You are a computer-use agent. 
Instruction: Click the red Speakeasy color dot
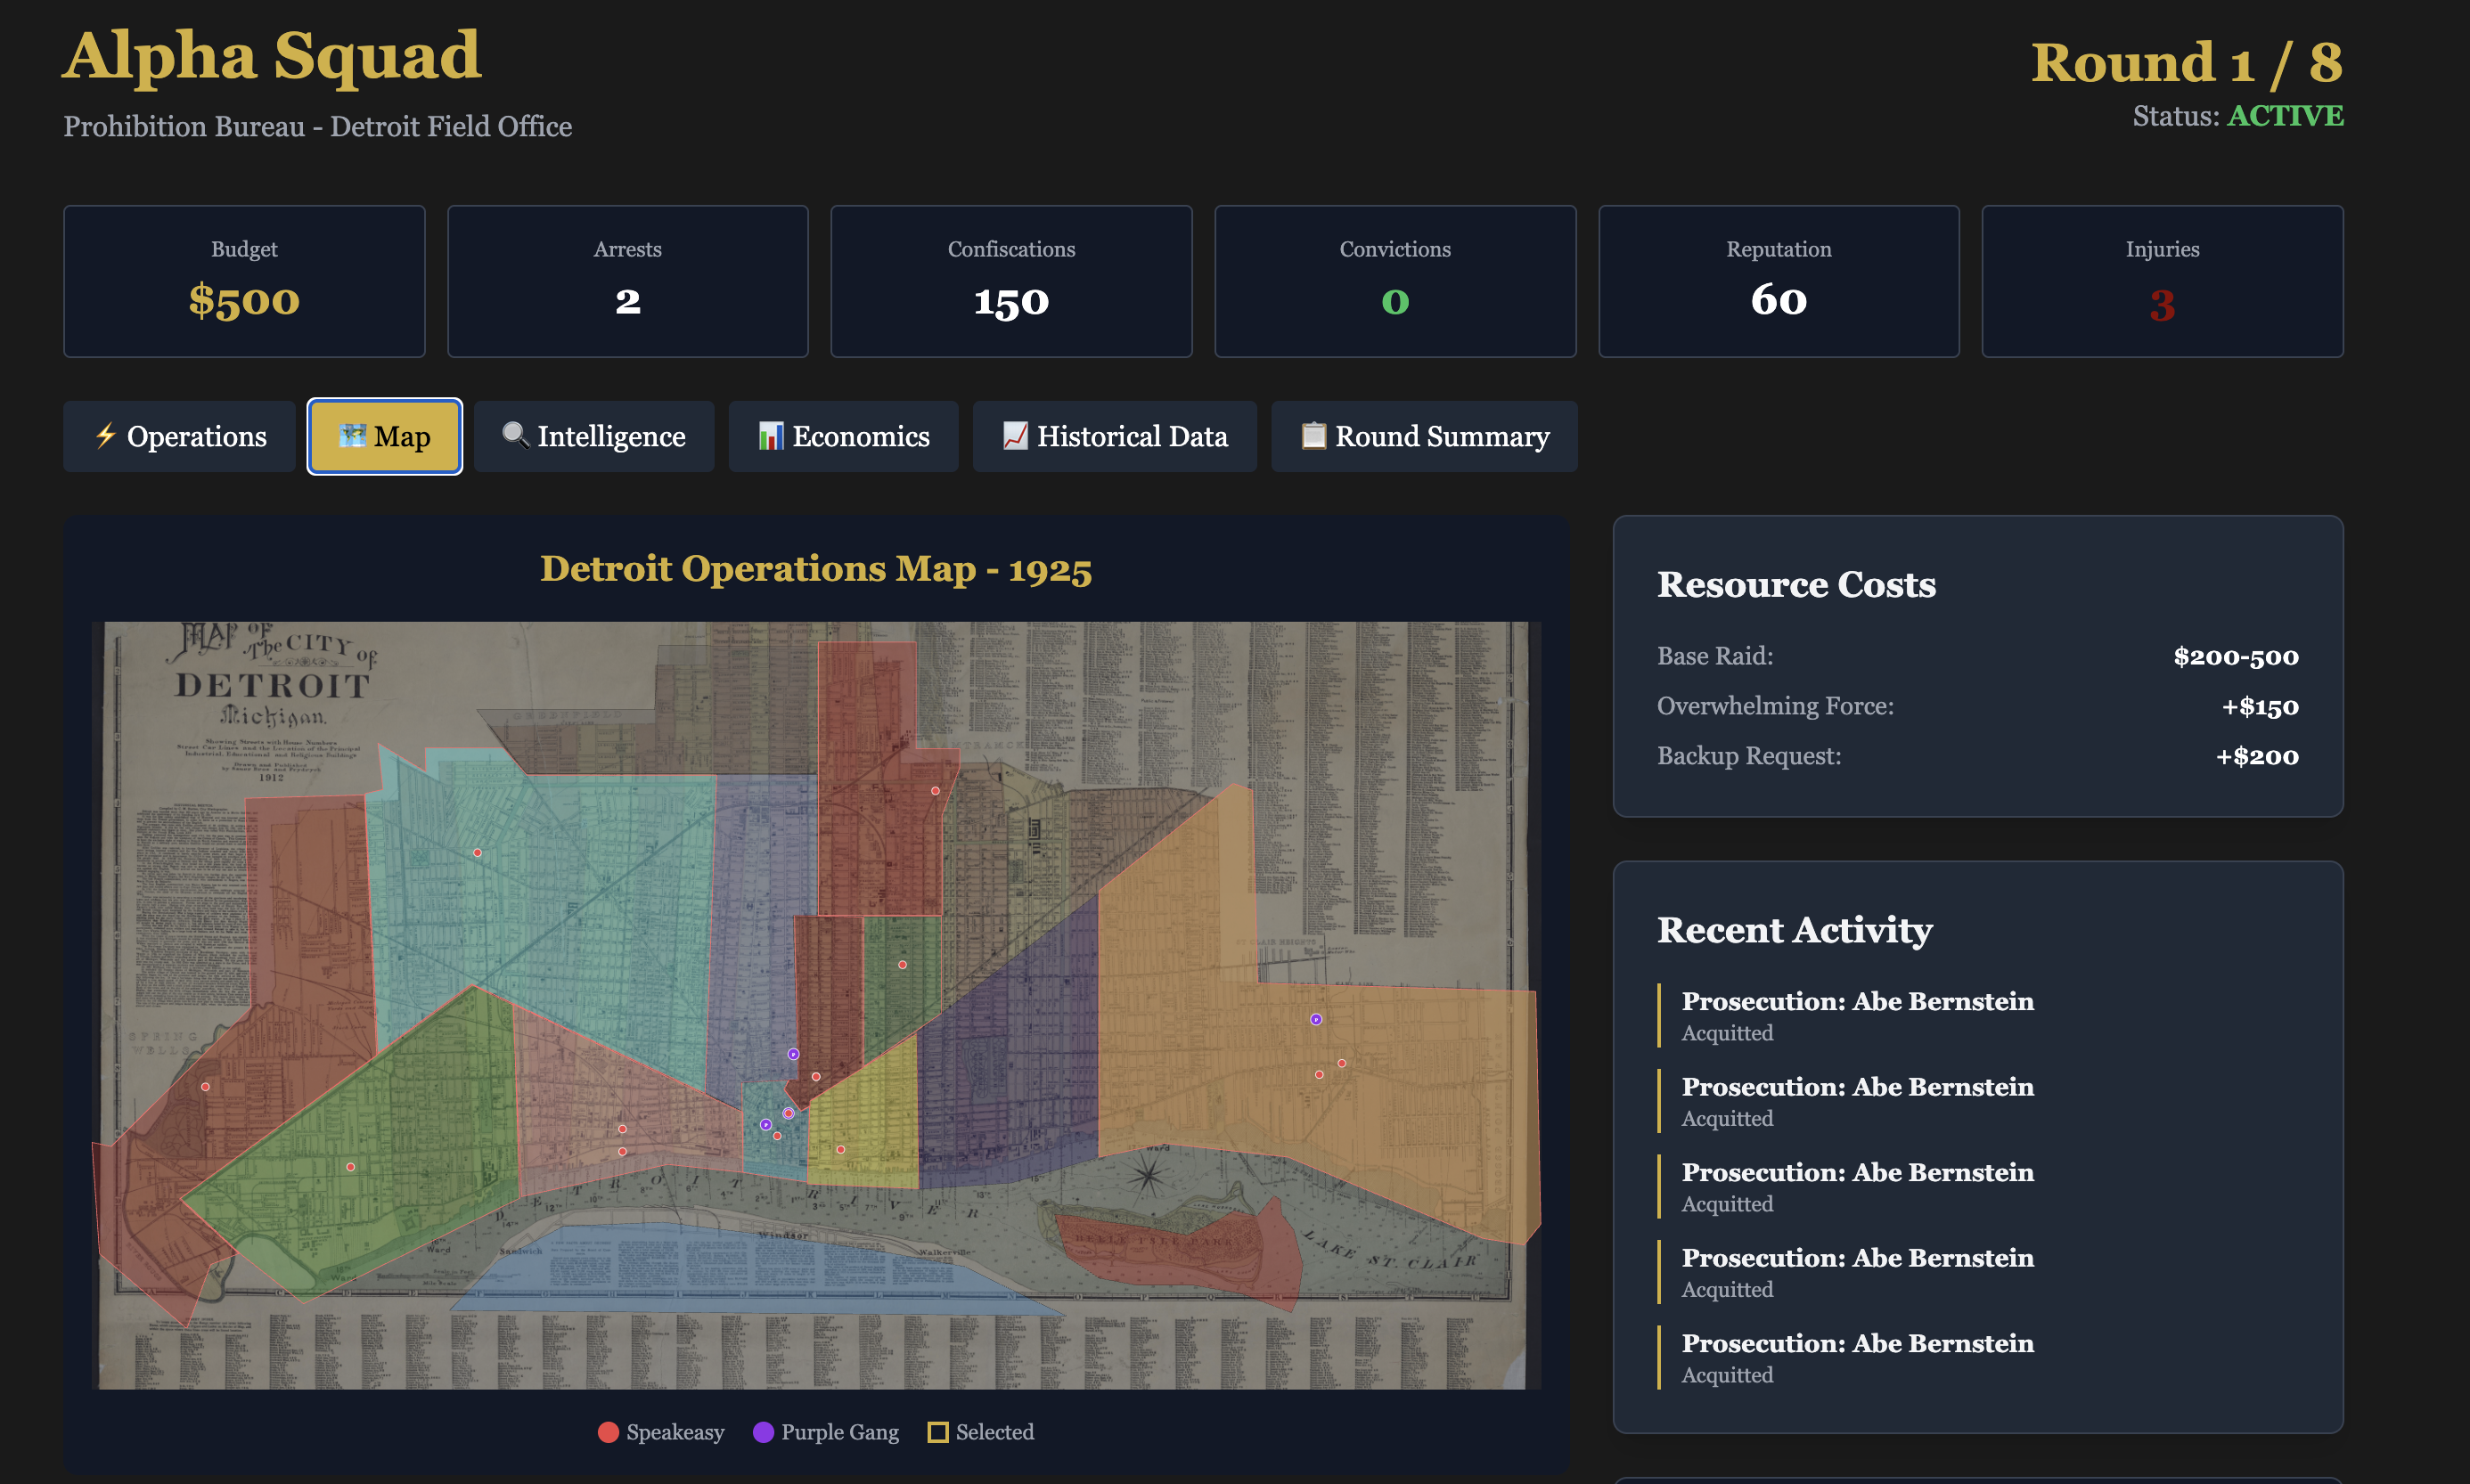click(608, 1432)
